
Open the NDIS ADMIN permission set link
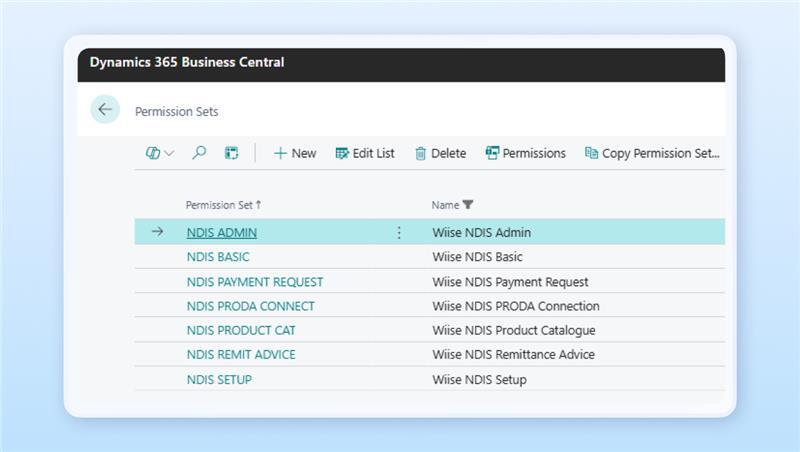tap(221, 232)
